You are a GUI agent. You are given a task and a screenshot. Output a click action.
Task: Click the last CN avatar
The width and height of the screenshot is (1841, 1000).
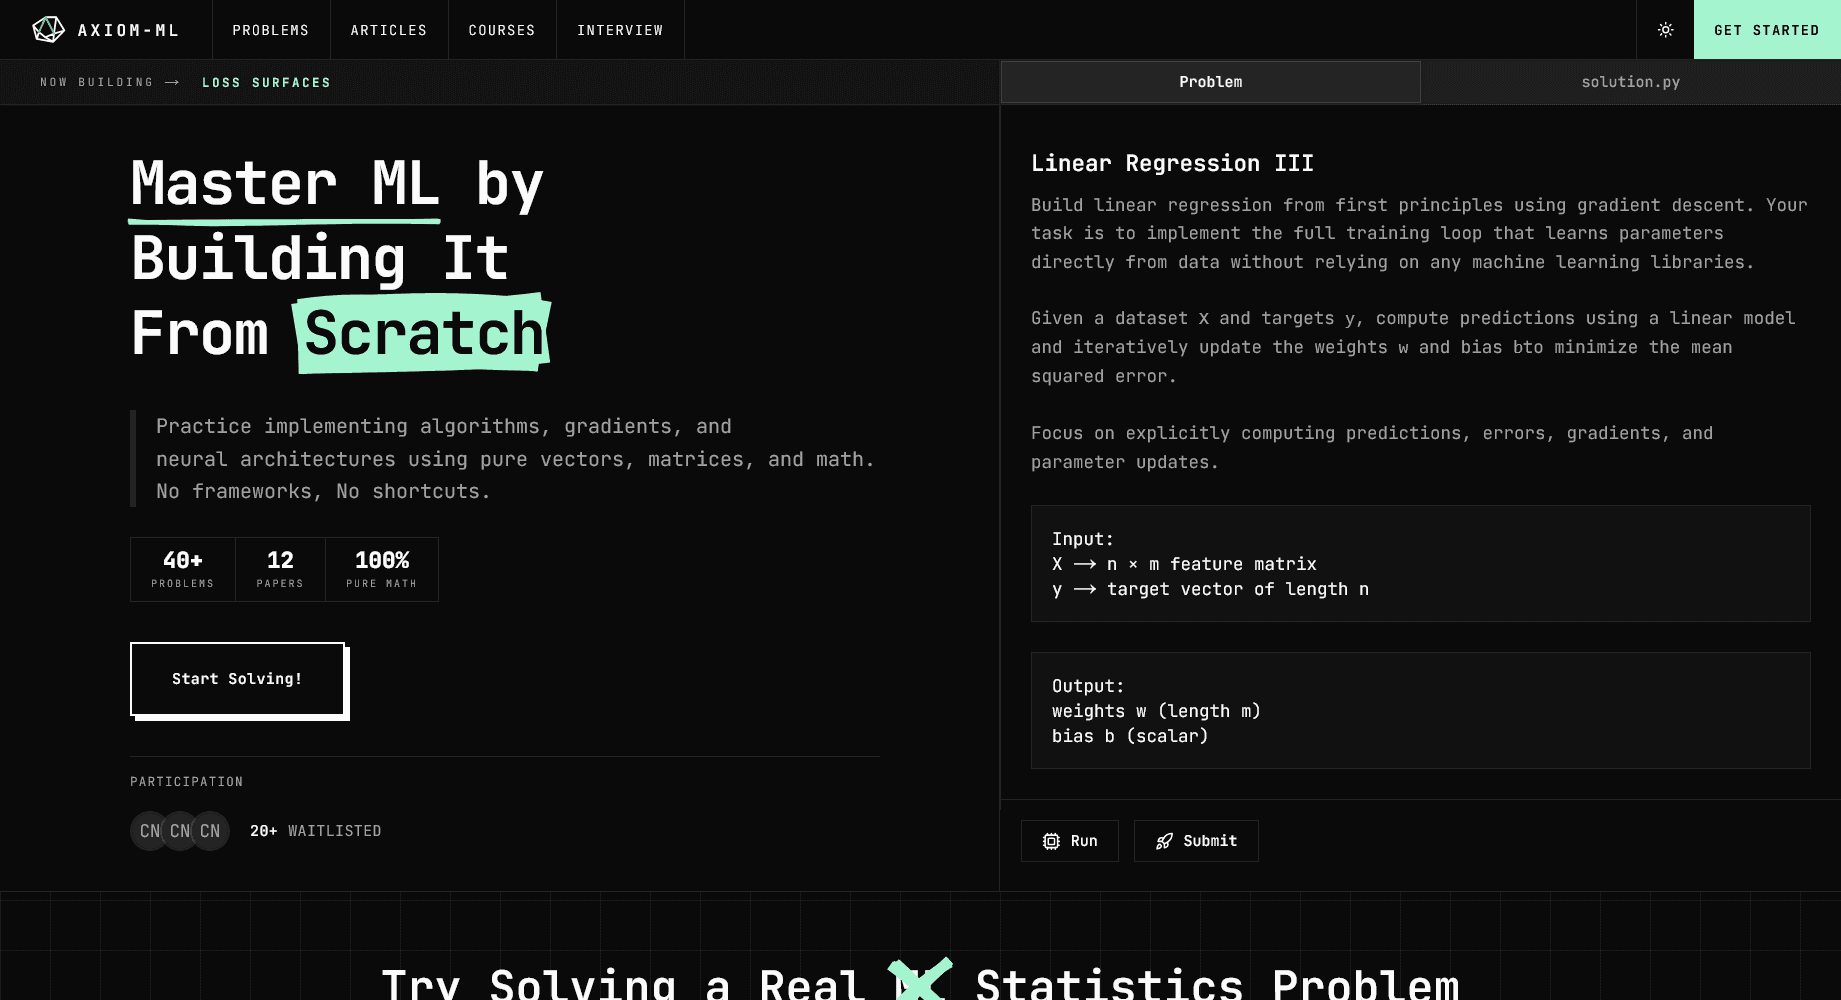pos(210,831)
